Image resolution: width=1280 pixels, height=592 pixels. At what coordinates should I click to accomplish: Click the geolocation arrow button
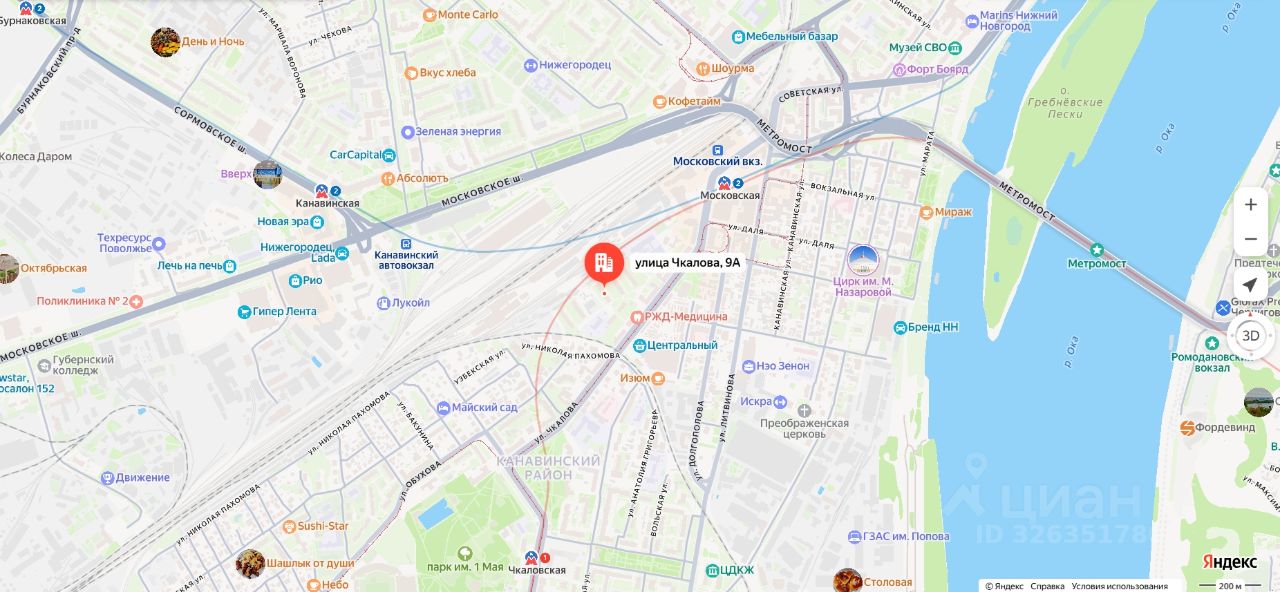[x=1250, y=286]
